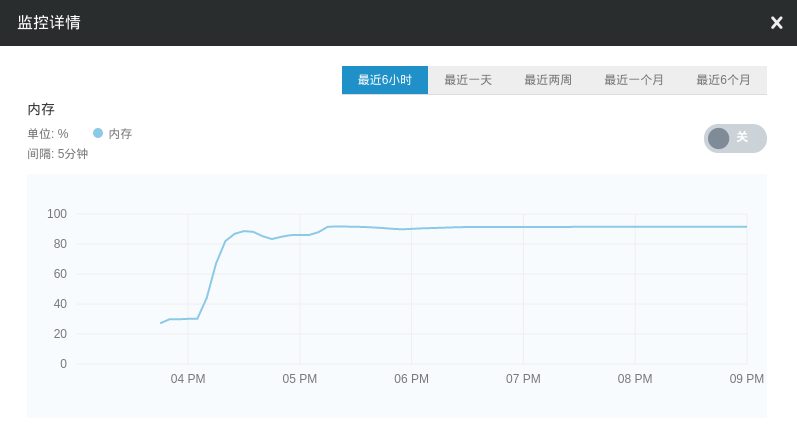Click the 07 PM x-axis label
Viewport: 797px width, 447px height.
click(523, 379)
